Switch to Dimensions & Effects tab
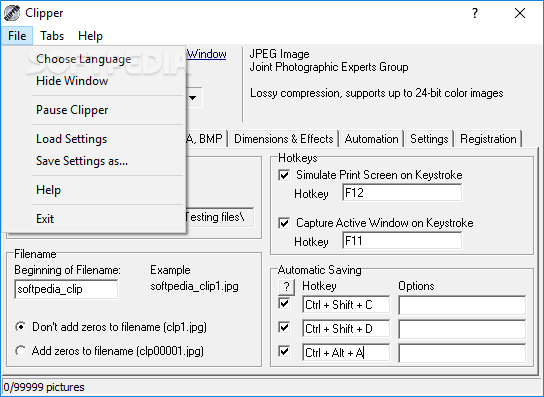The width and height of the screenshot is (544, 397). coord(283,139)
